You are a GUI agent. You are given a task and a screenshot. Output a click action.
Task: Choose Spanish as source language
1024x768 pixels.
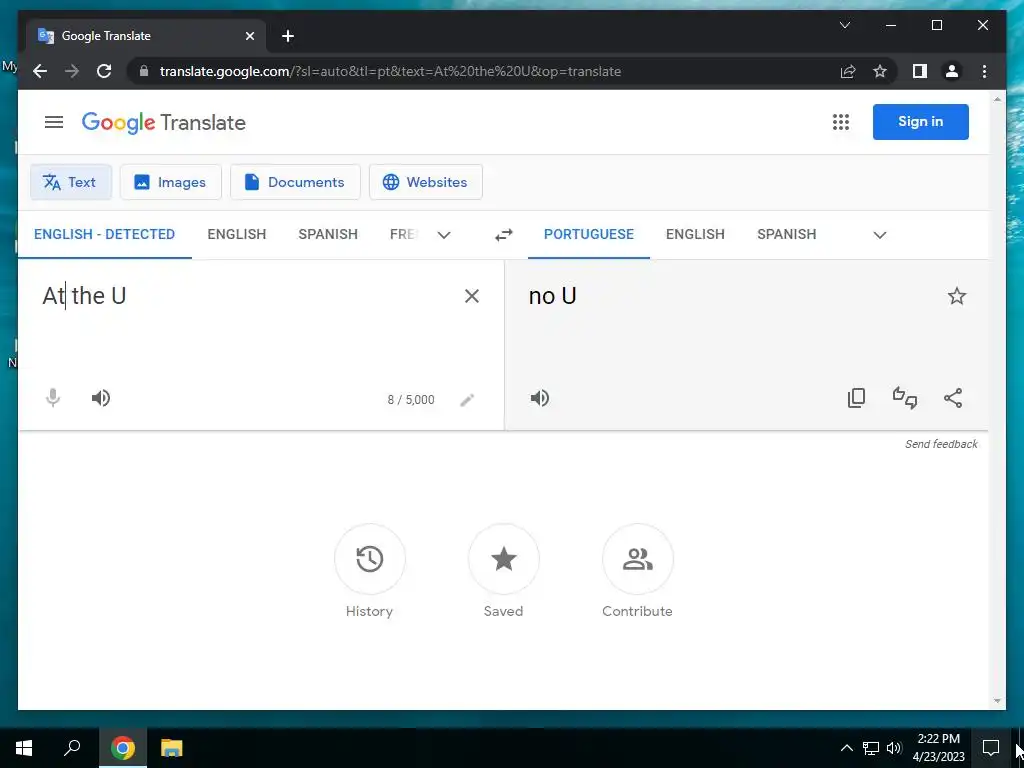(328, 234)
